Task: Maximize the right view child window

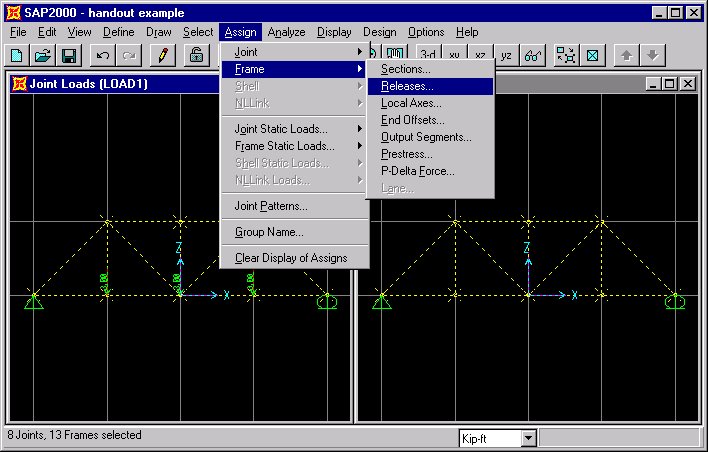Action: (670, 84)
